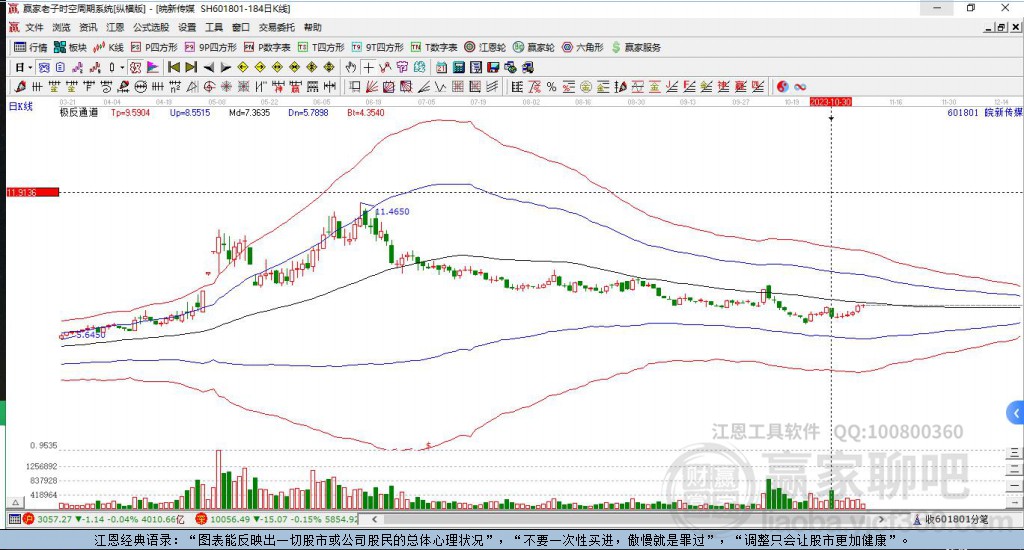1024x550 pixels.
Task: Open the P四方形 tool
Action: [x=153, y=47]
